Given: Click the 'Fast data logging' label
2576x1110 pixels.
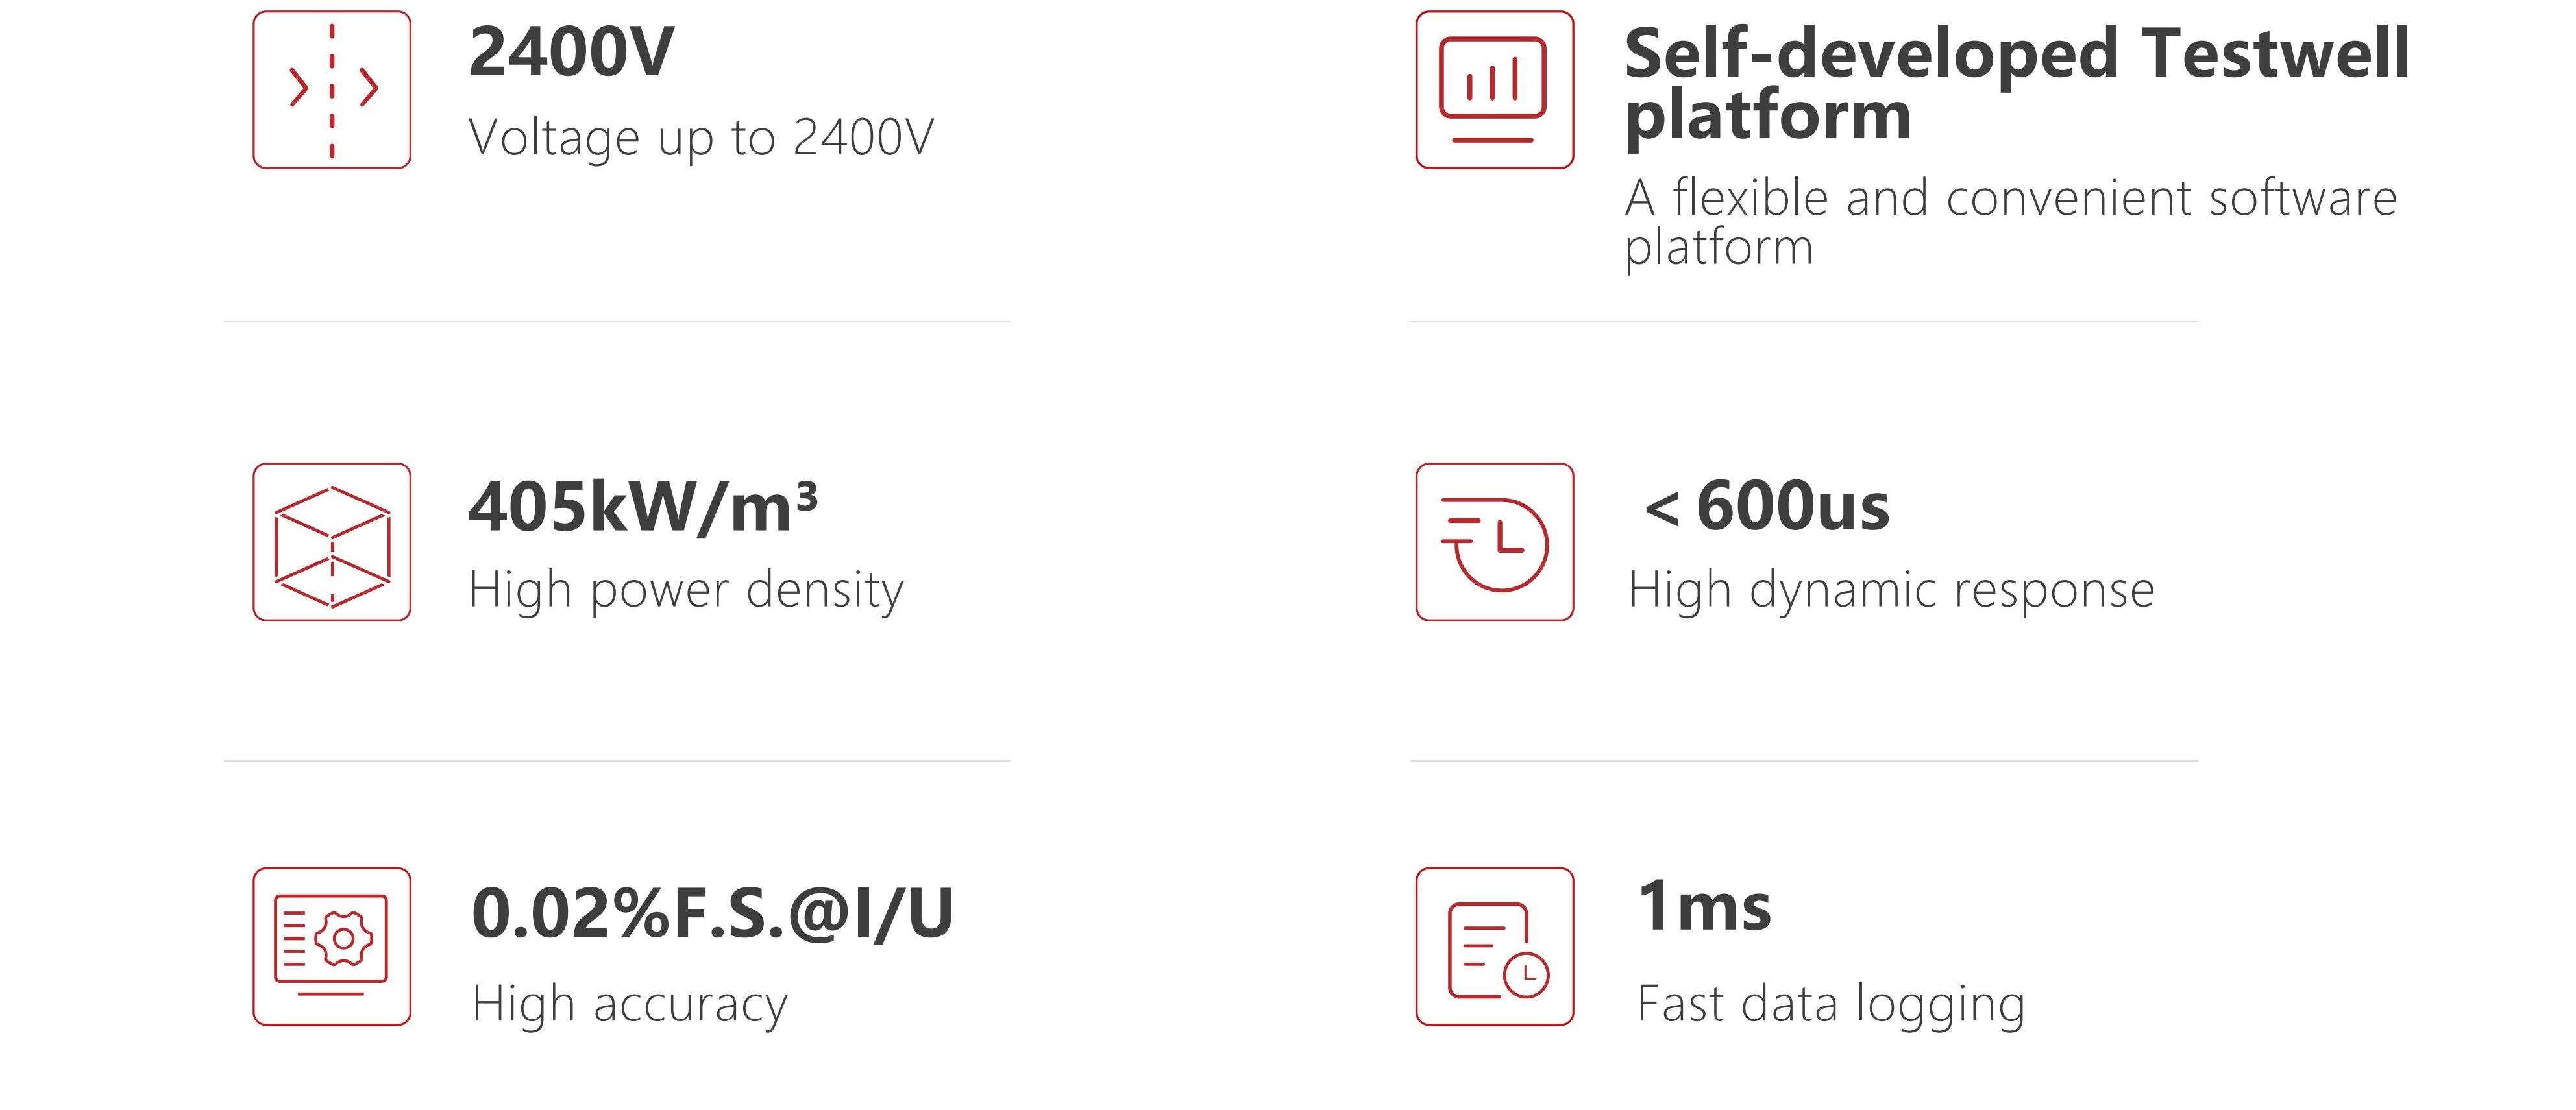Looking at the screenshot, I should (x=1831, y=1004).
